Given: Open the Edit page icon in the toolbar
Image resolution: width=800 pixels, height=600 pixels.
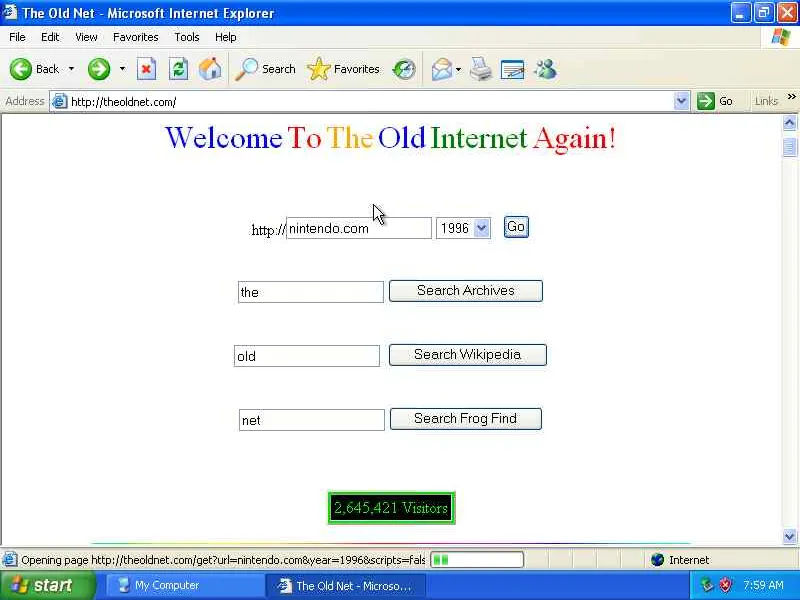Looking at the screenshot, I should point(513,69).
